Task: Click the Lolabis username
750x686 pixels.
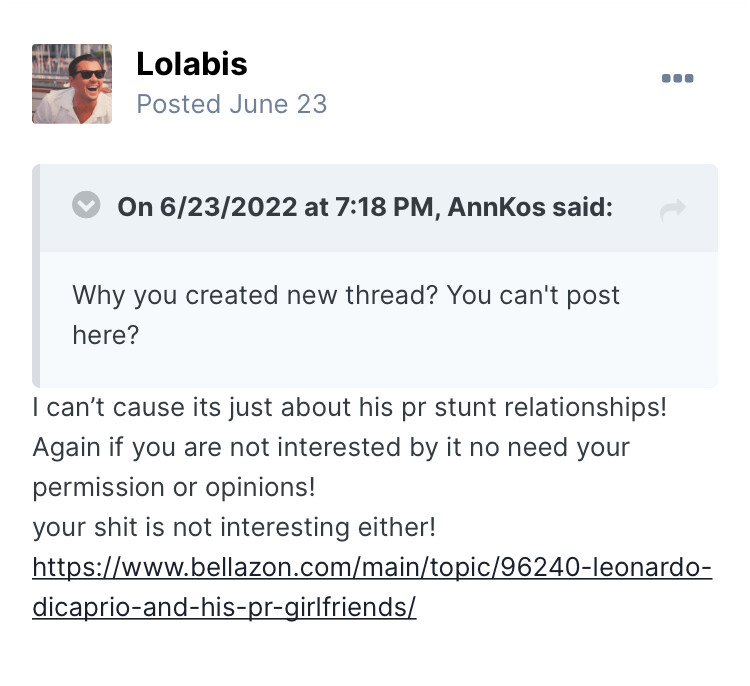Action: [x=191, y=64]
